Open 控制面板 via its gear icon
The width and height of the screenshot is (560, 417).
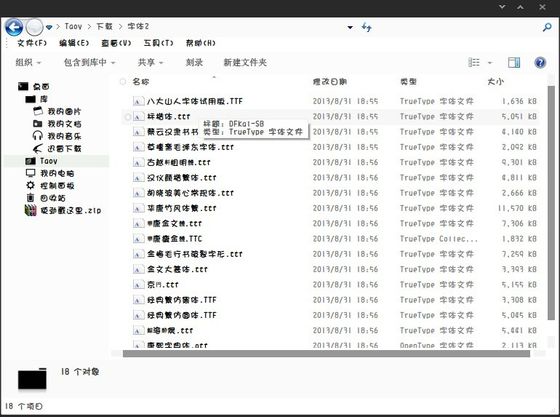30,185
